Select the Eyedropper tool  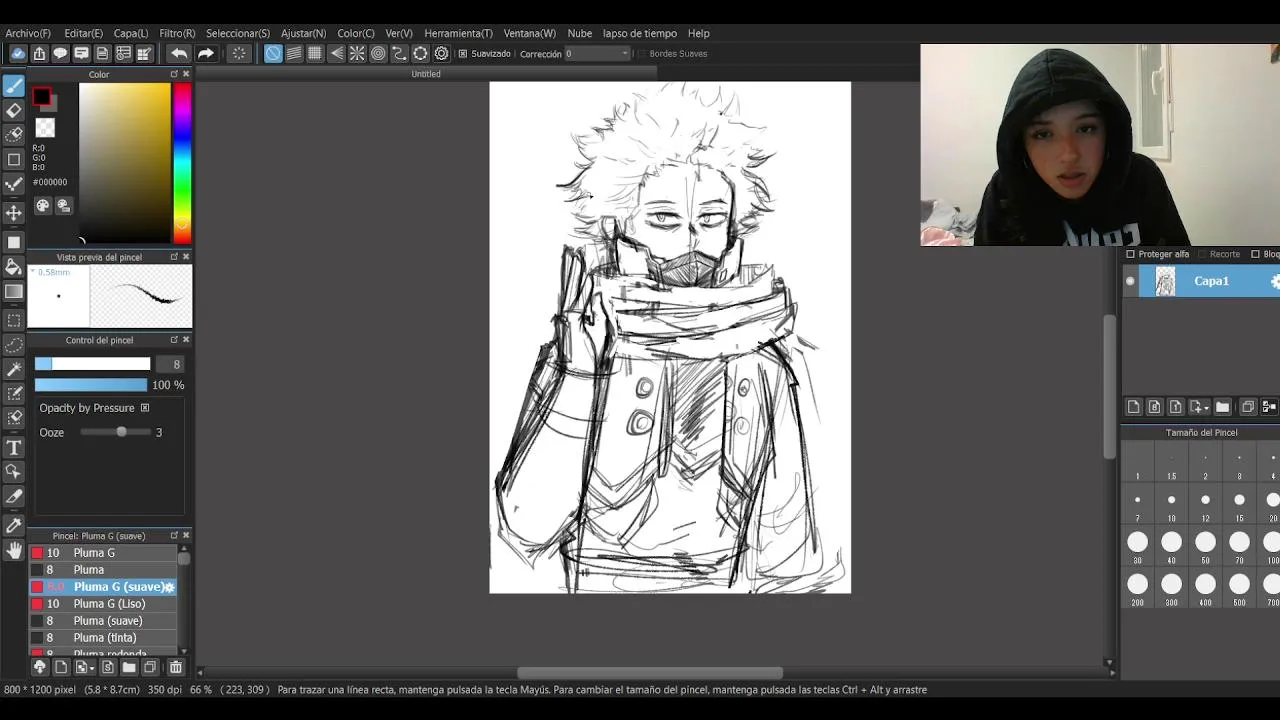click(14, 526)
